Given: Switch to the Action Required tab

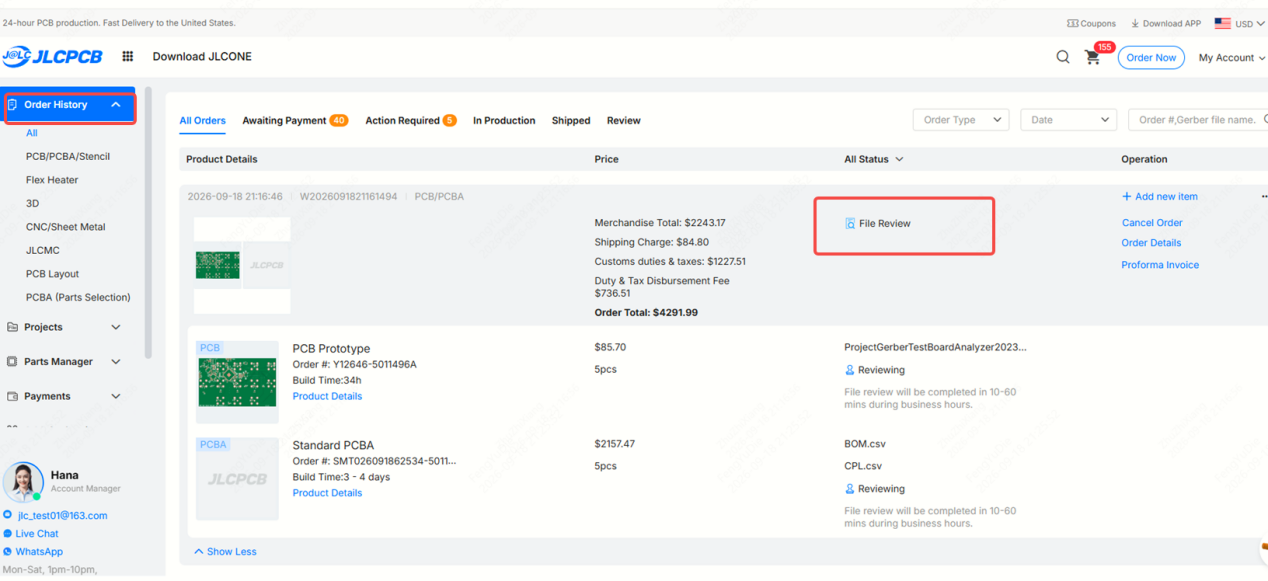Looking at the screenshot, I should [x=411, y=121].
